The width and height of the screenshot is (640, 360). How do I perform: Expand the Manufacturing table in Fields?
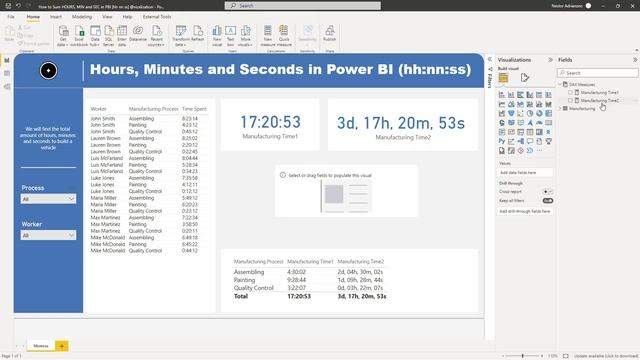(x=560, y=109)
